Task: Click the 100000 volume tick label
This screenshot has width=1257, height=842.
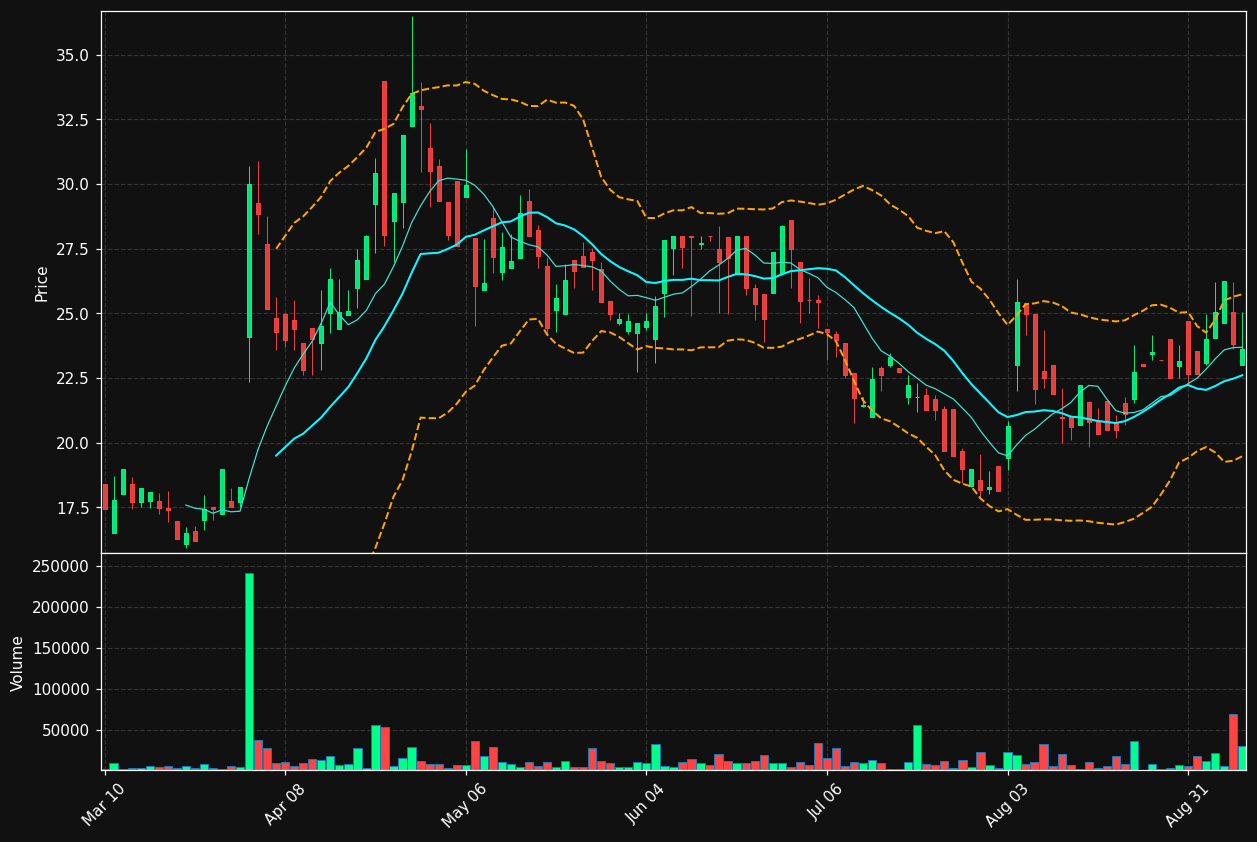Action: (62, 690)
